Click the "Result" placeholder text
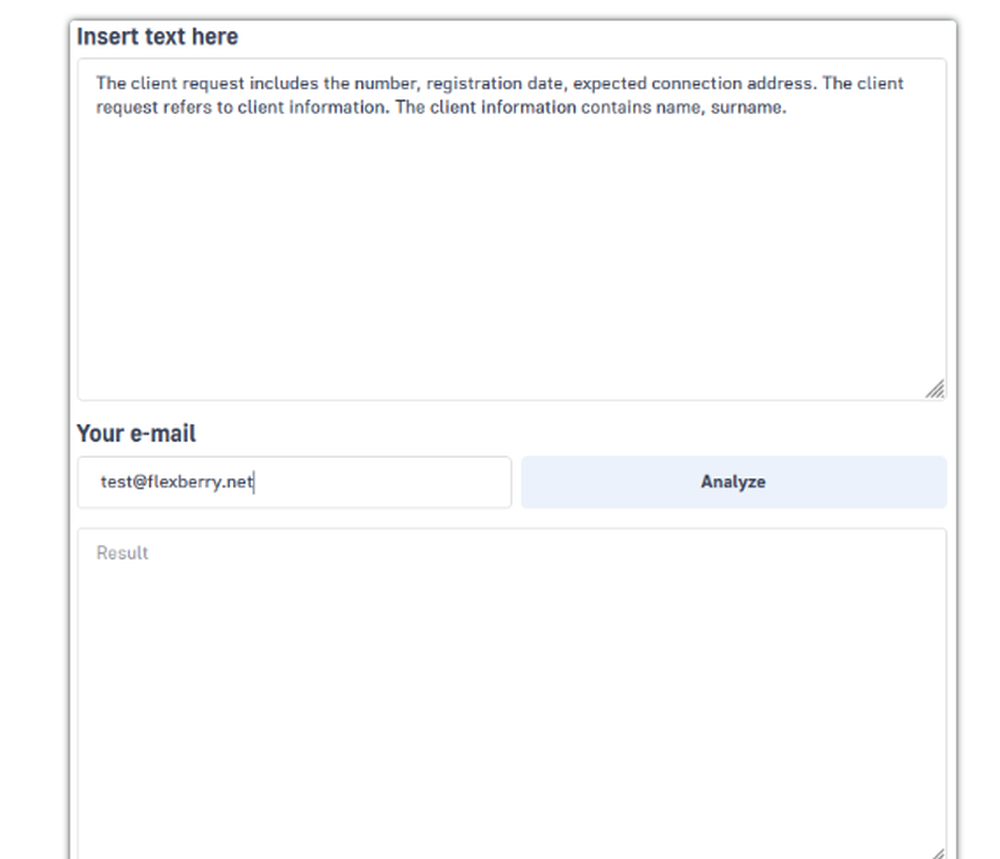The height and width of the screenshot is (859, 1000). click(122, 553)
